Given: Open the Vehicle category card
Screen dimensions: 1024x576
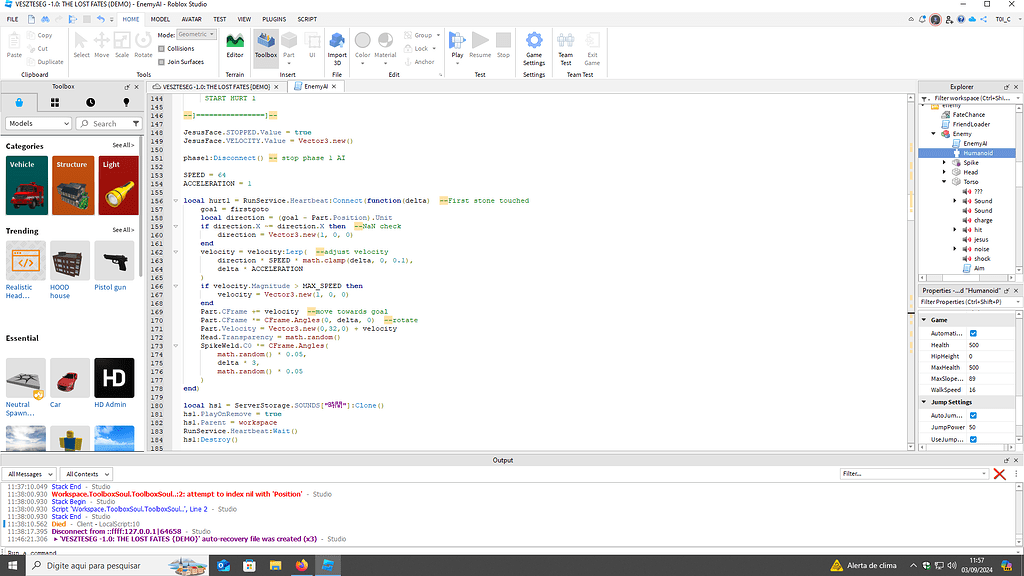Looking at the screenshot, I should coord(27,185).
